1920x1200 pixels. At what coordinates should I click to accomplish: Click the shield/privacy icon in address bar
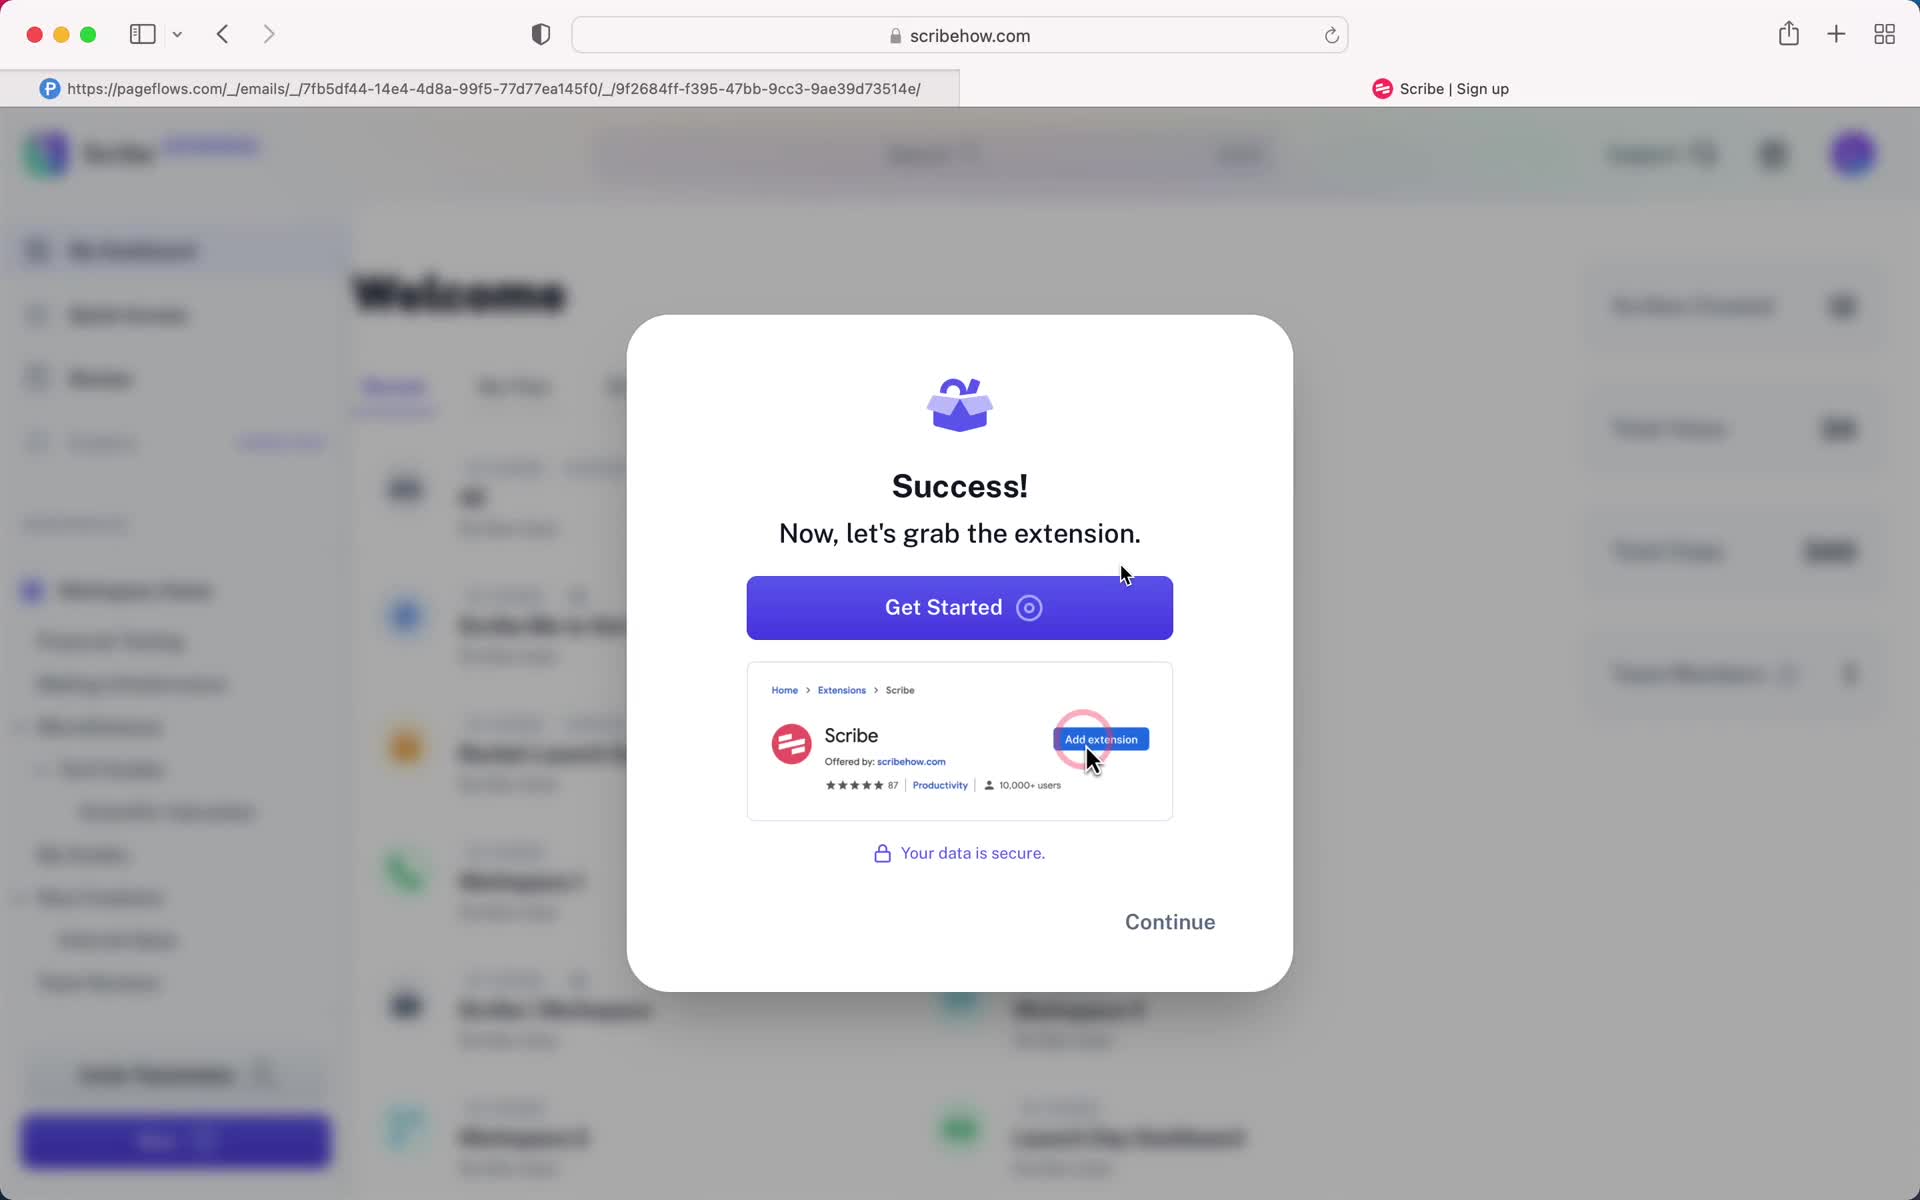539,35
